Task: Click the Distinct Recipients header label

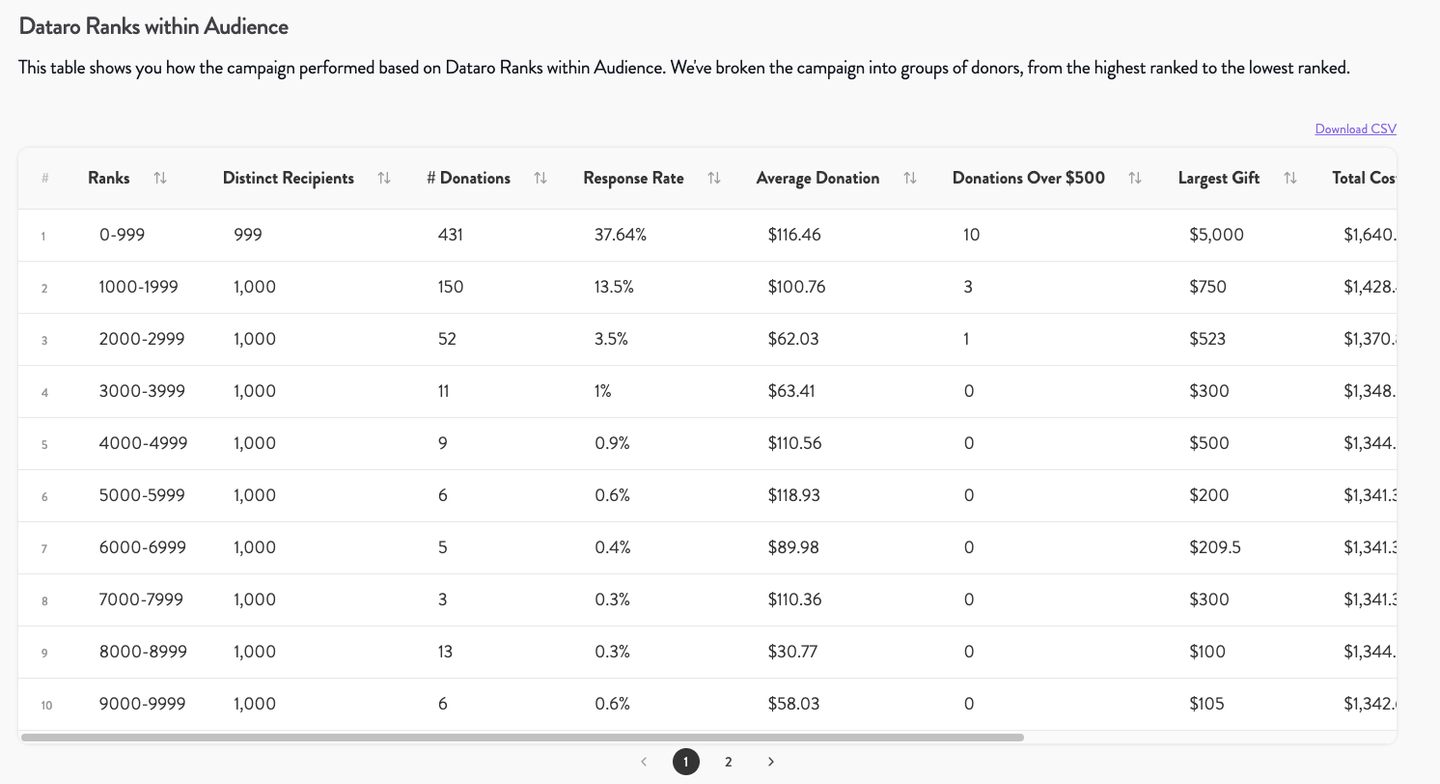Action: 288,178
